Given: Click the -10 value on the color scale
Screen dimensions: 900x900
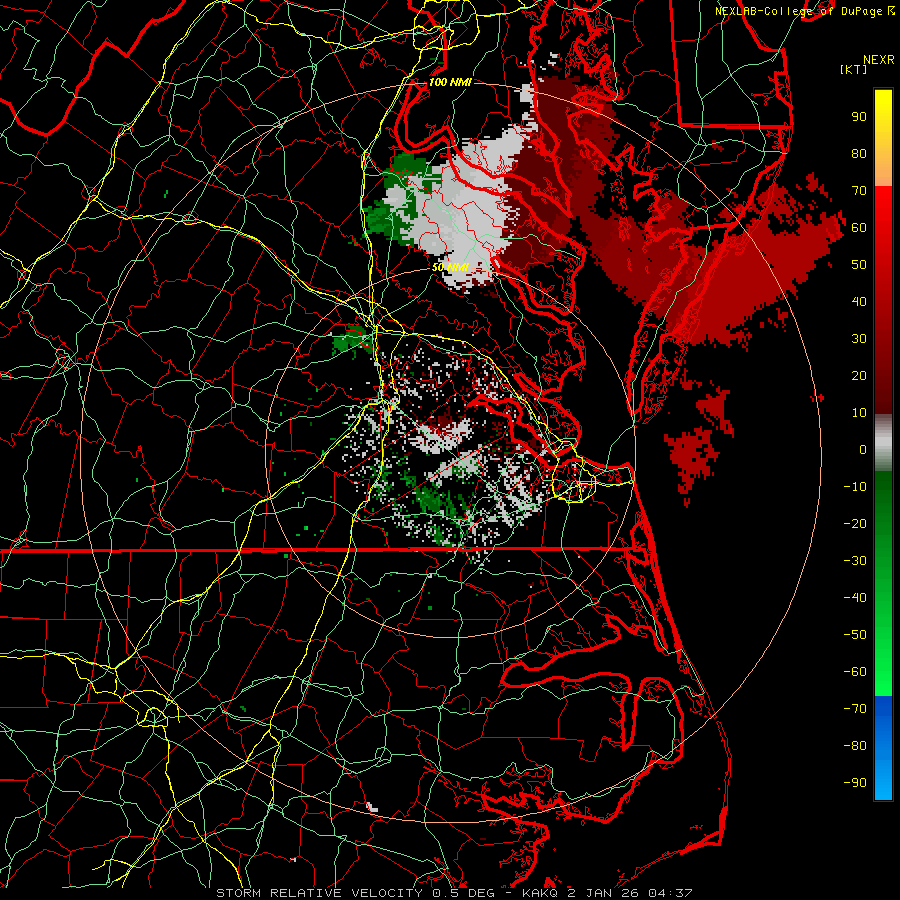Looking at the screenshot, I should click(855, 487).
